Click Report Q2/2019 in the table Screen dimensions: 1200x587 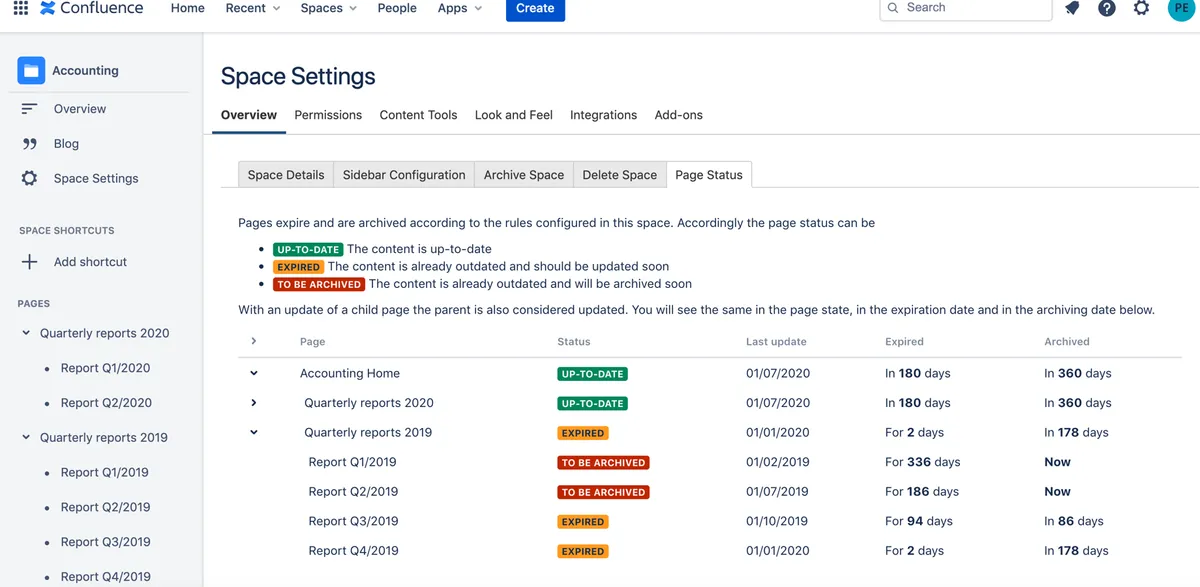pyautogui.click(x=353, y=492)
